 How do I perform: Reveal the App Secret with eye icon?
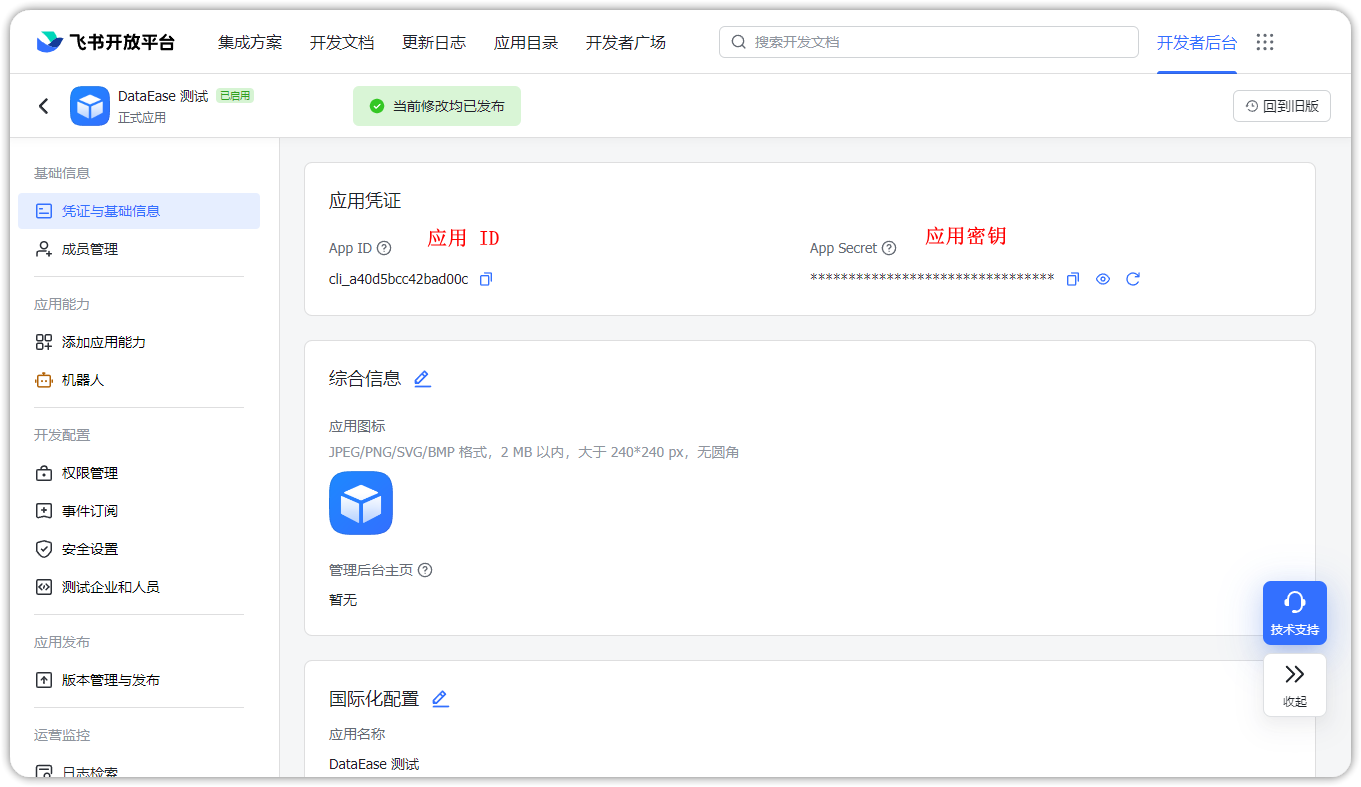point(1103,279)
